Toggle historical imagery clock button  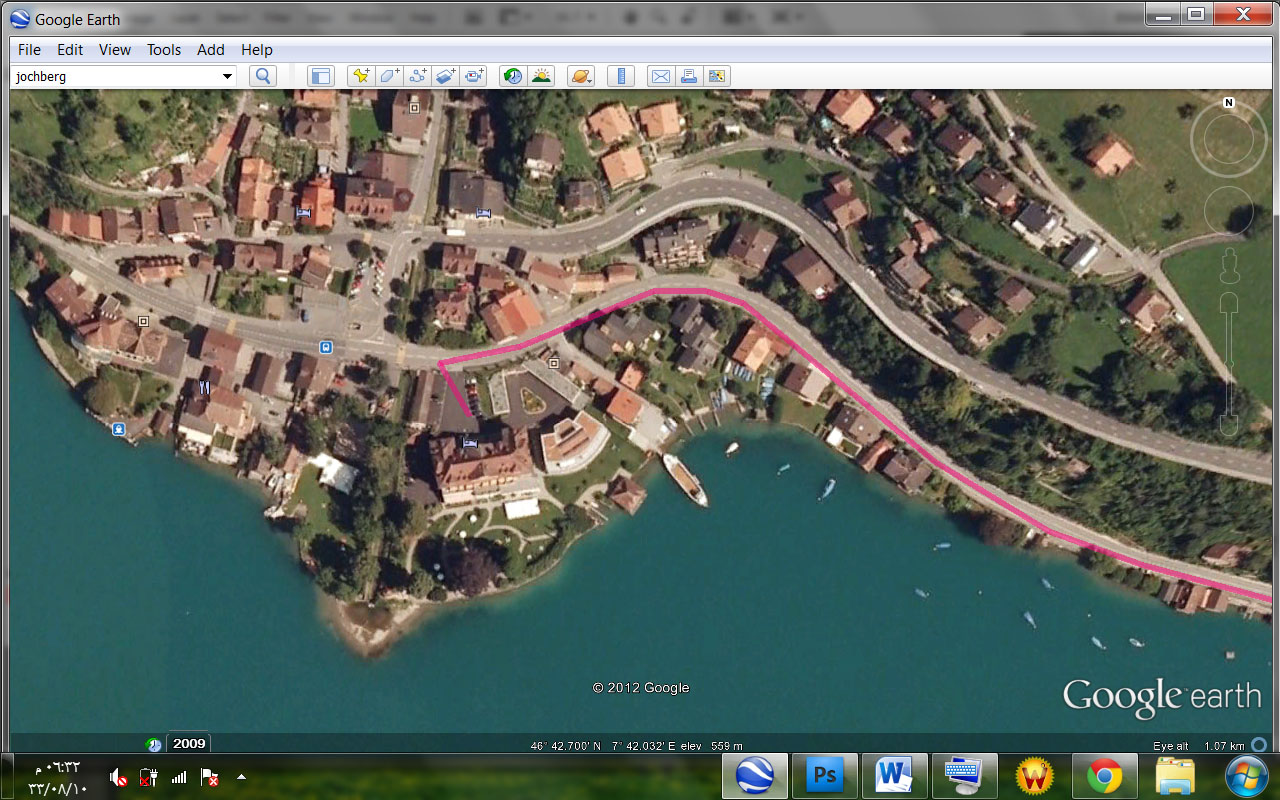[513, 76]
